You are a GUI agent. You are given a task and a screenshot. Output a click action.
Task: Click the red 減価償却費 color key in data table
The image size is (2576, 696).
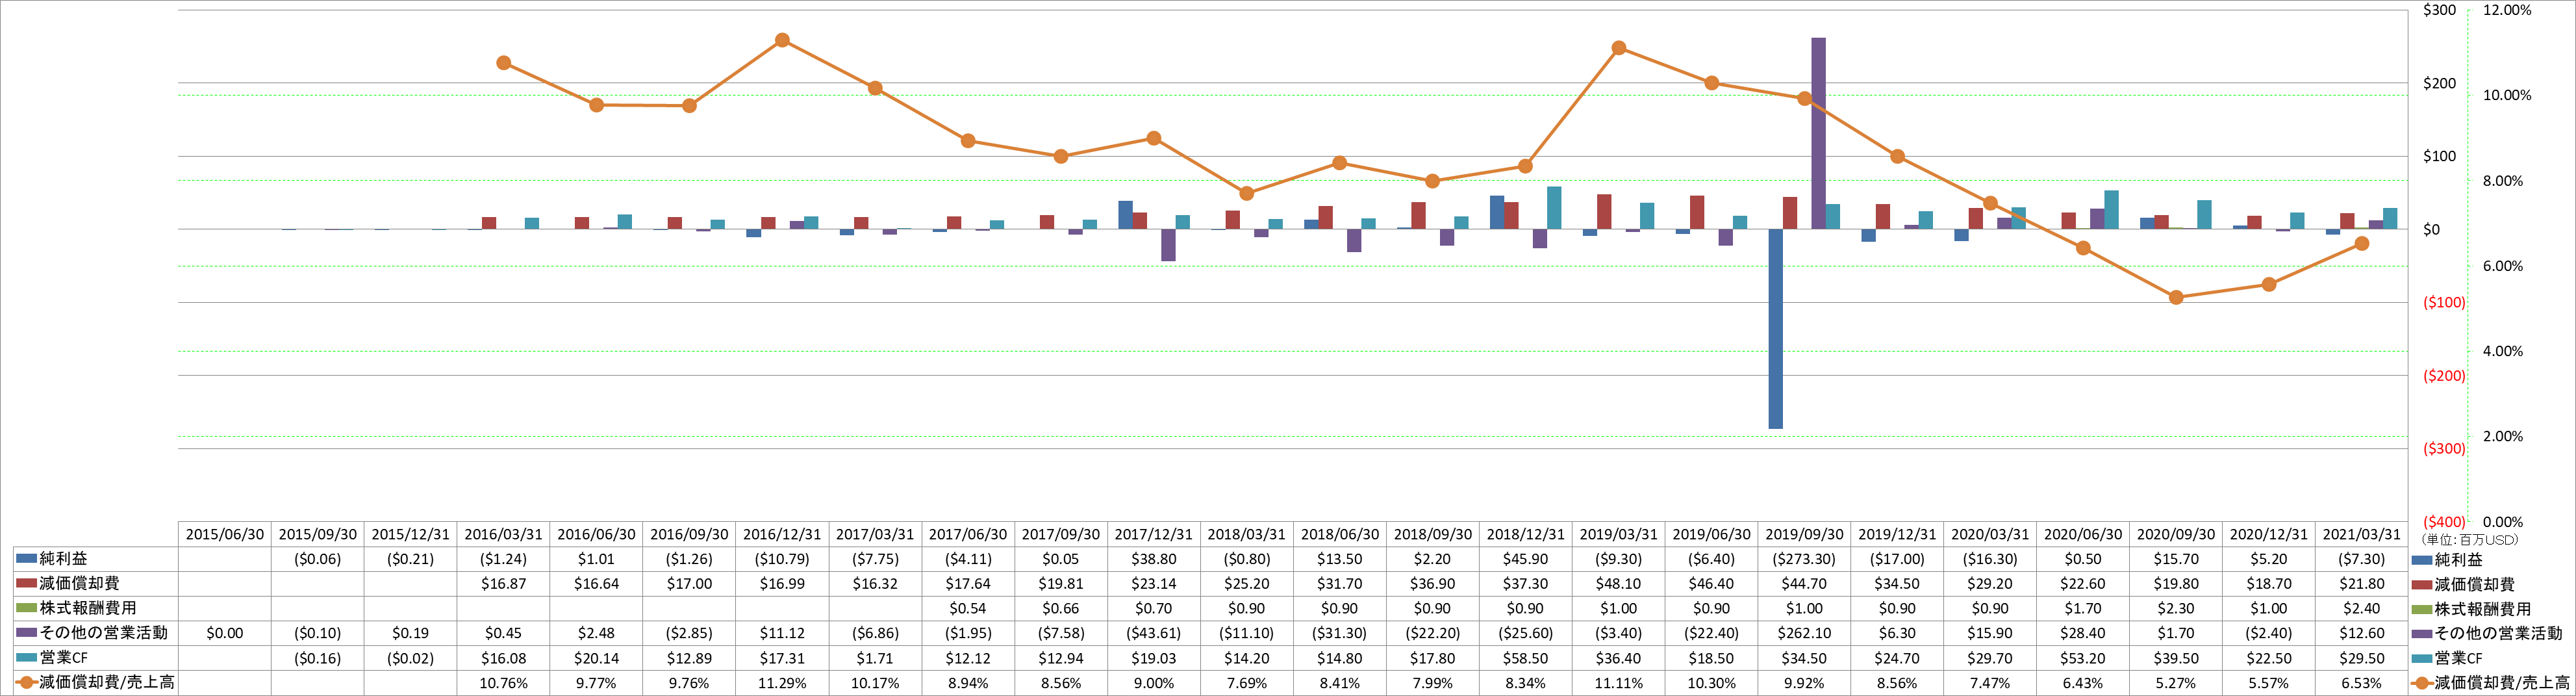[x=26, y=583]
